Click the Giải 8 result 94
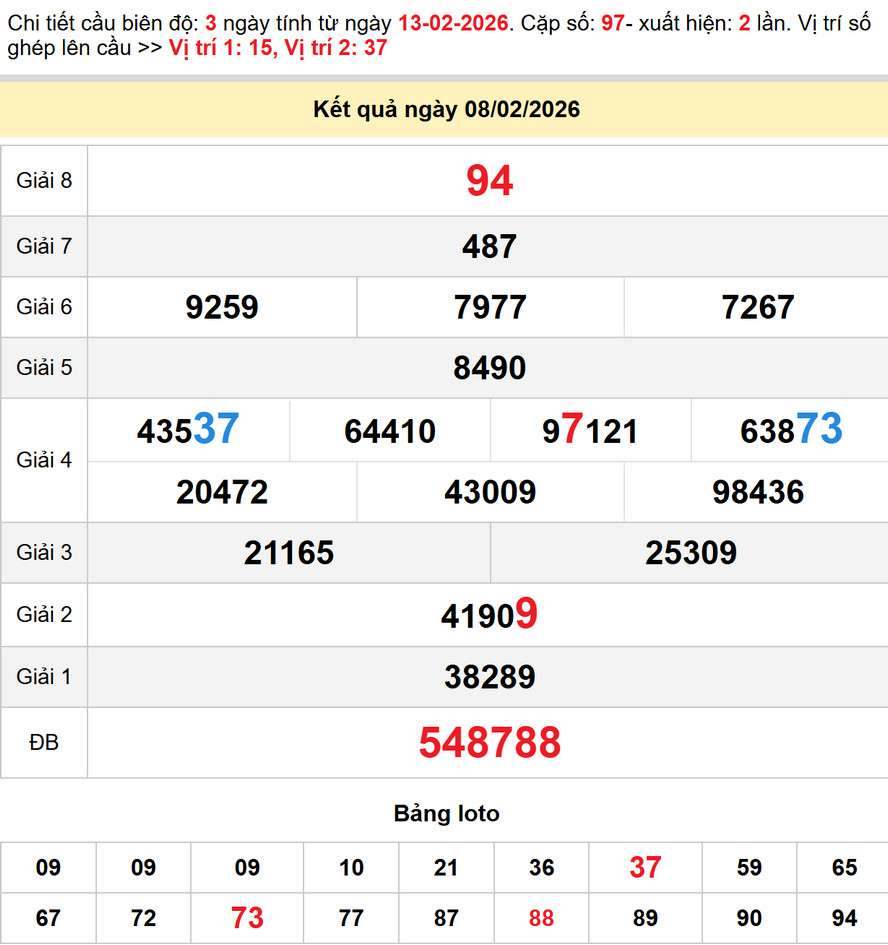Screen dimensions: 888x945 pyautogui.click(x=489, y=181)
